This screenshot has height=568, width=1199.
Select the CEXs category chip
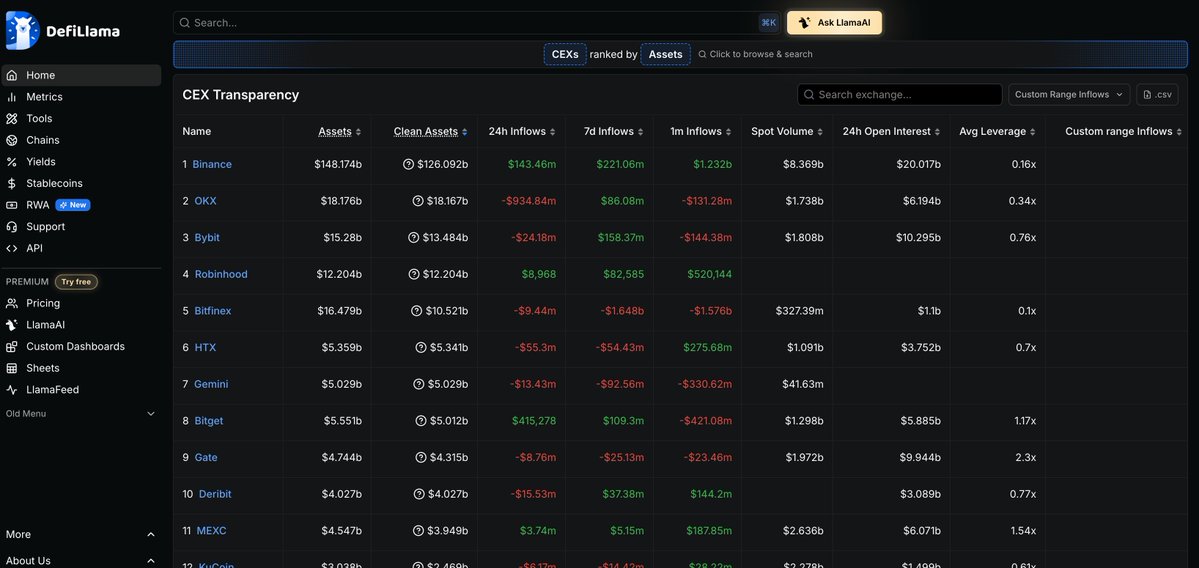pyautogui.click(x=565, y=54)
